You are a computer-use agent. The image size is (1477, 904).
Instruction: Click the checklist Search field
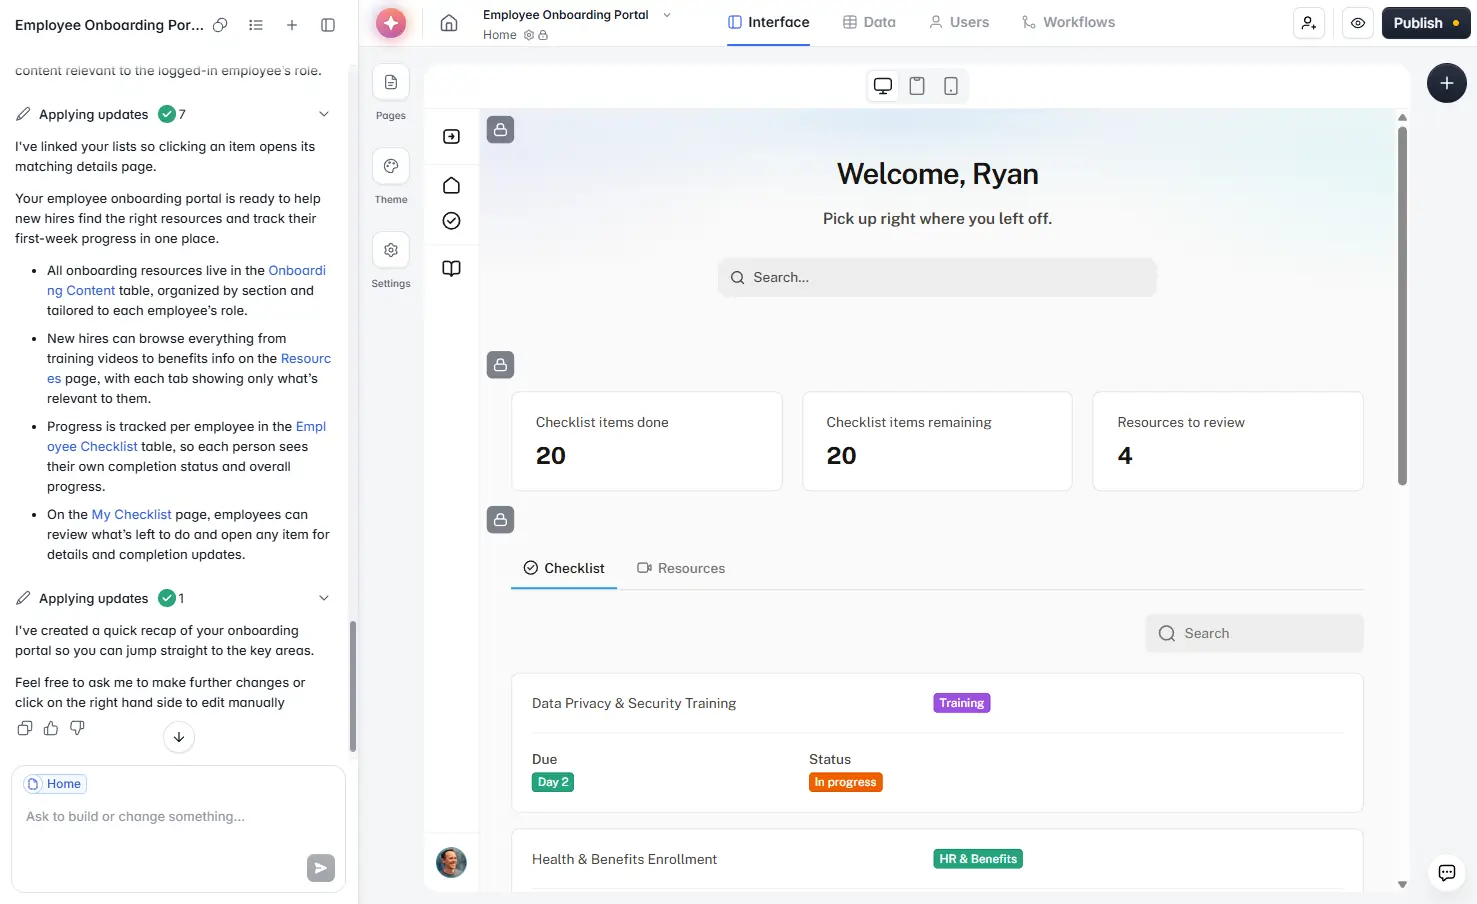coord(1254,634)
